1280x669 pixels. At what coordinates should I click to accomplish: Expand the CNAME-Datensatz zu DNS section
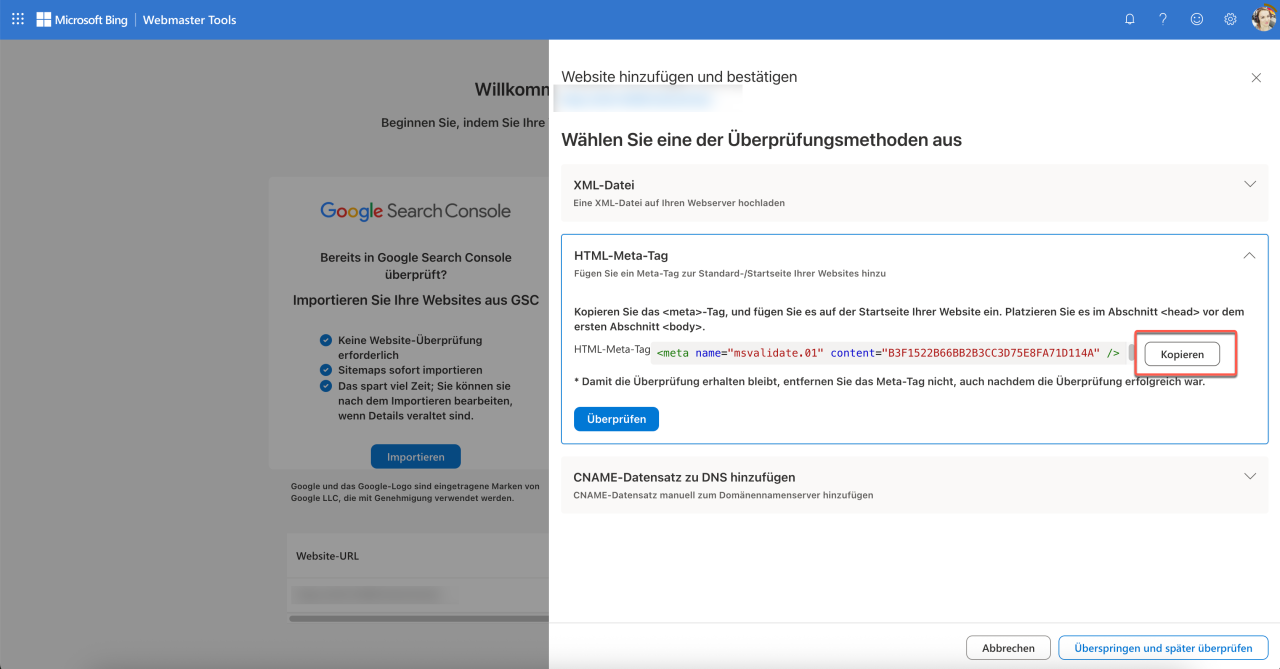pyautogui.click(x=1249, y=476)
